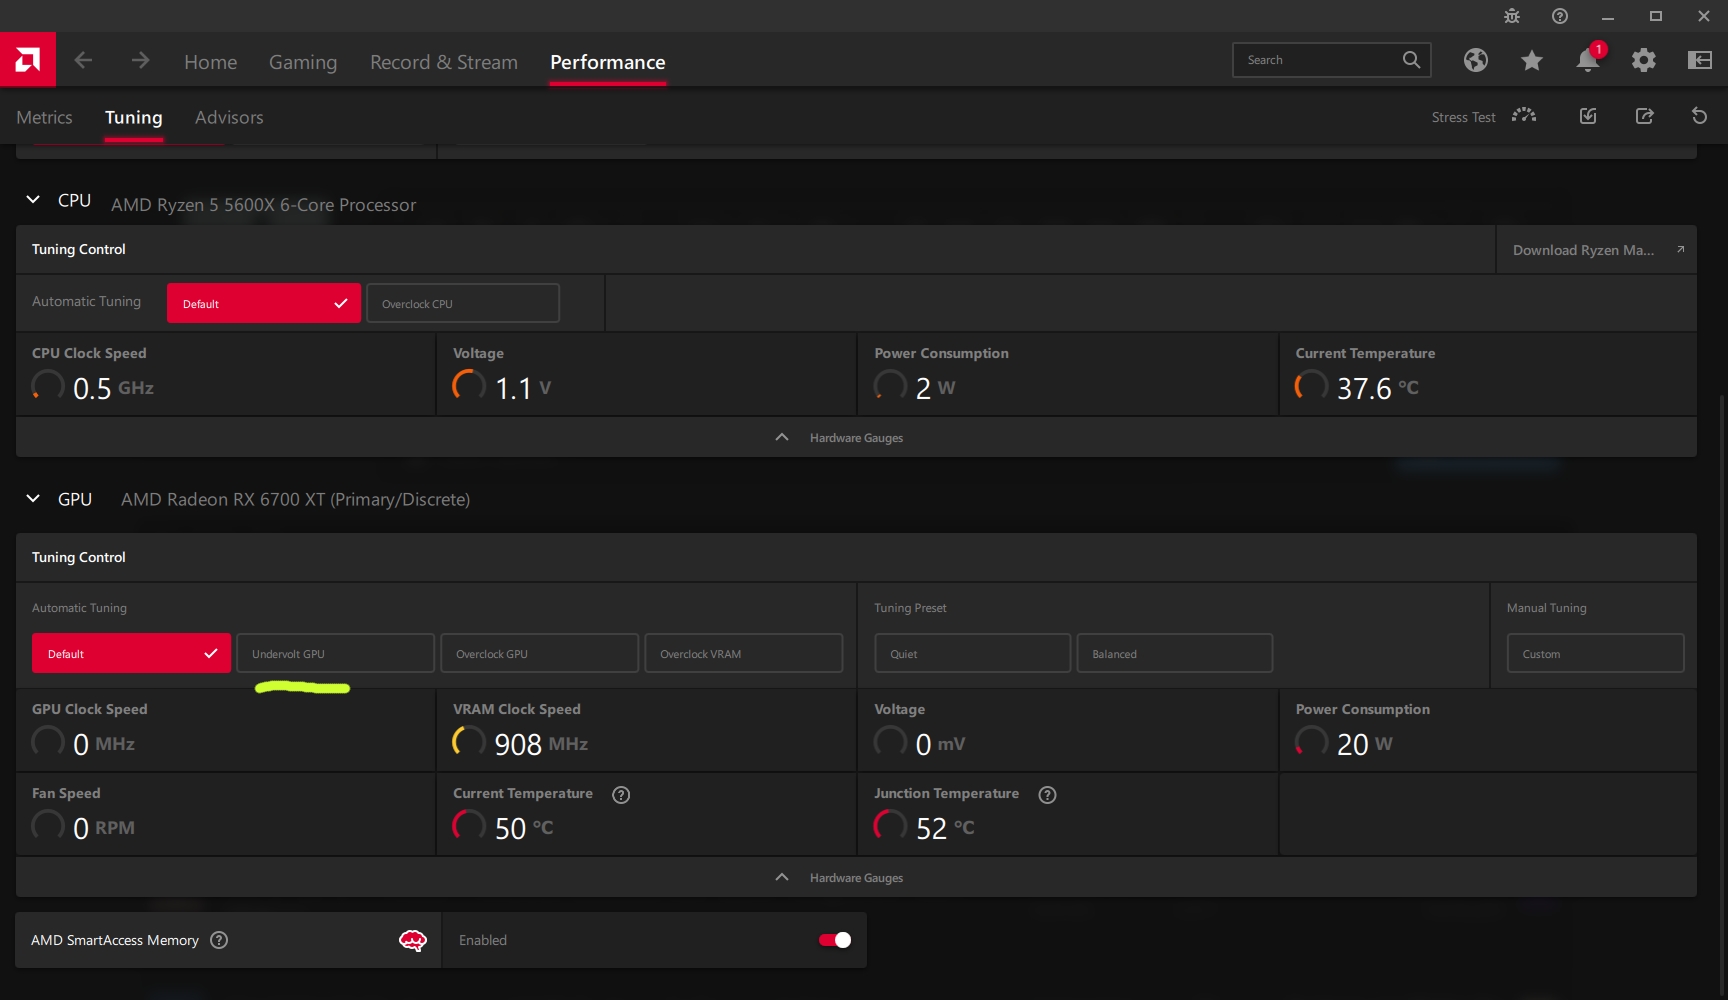1728x1000 pixels.
Task: Click the SmartAccess Memory brain icon
Action: point(412,940)
